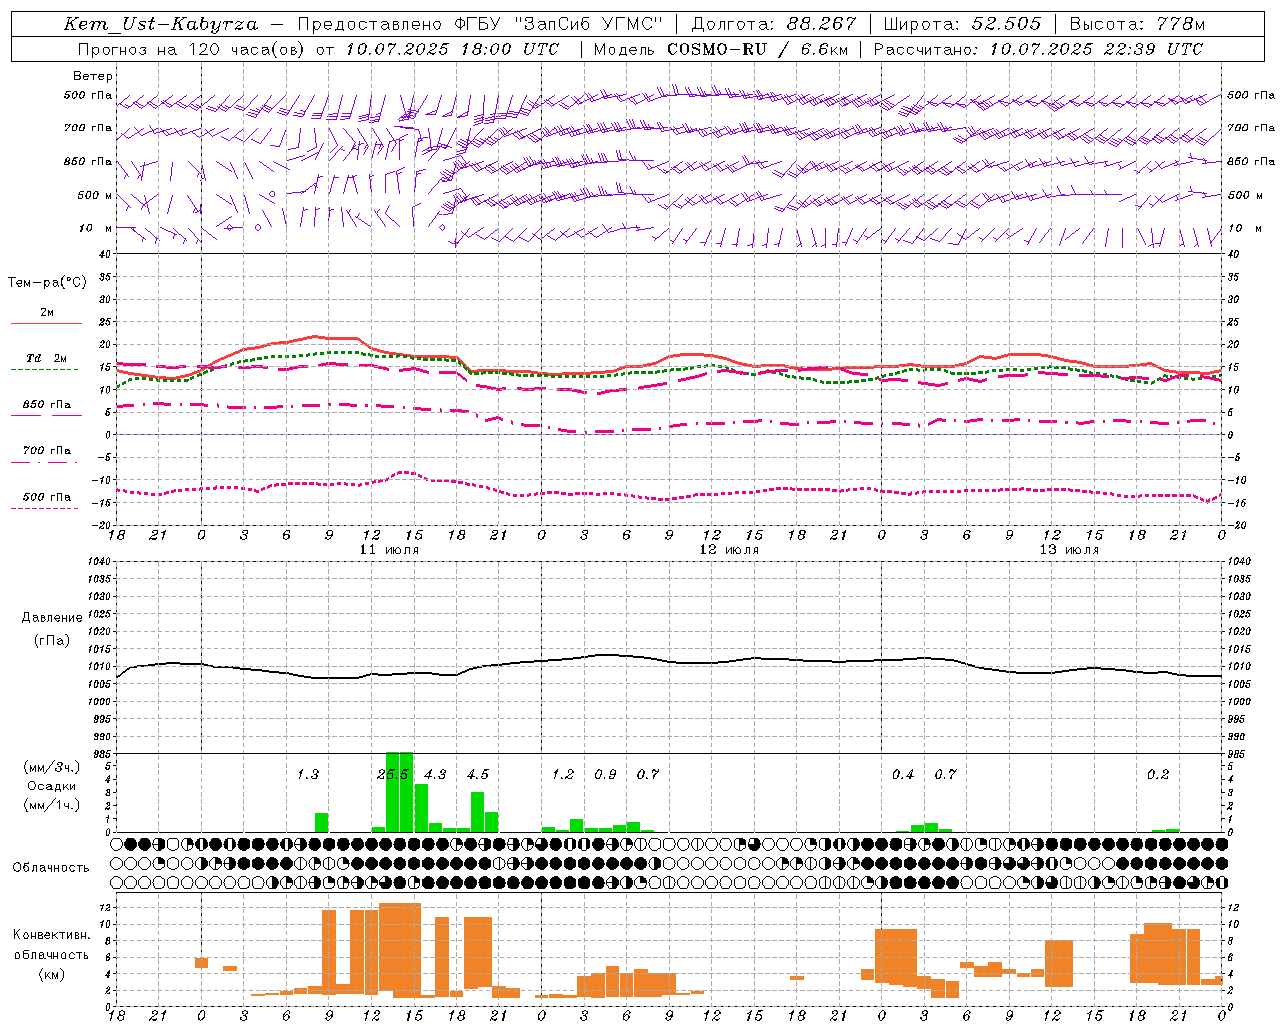Click the precipitation value 25.5

point(394,774)
